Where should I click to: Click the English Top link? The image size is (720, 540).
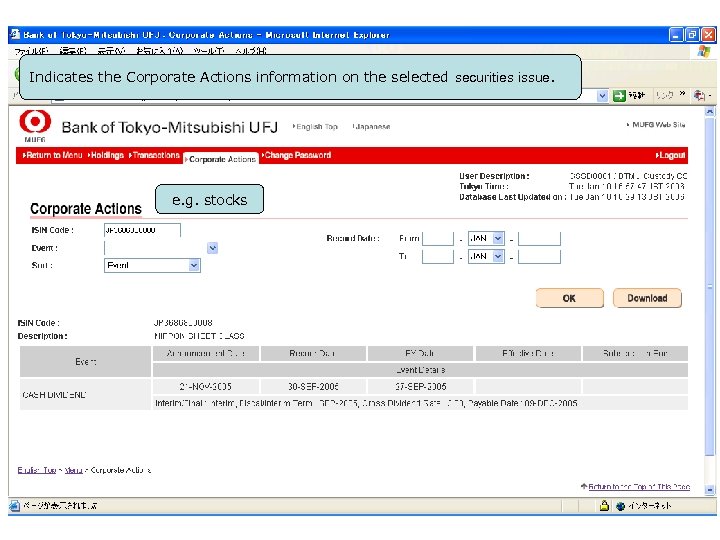click(315, 126)
